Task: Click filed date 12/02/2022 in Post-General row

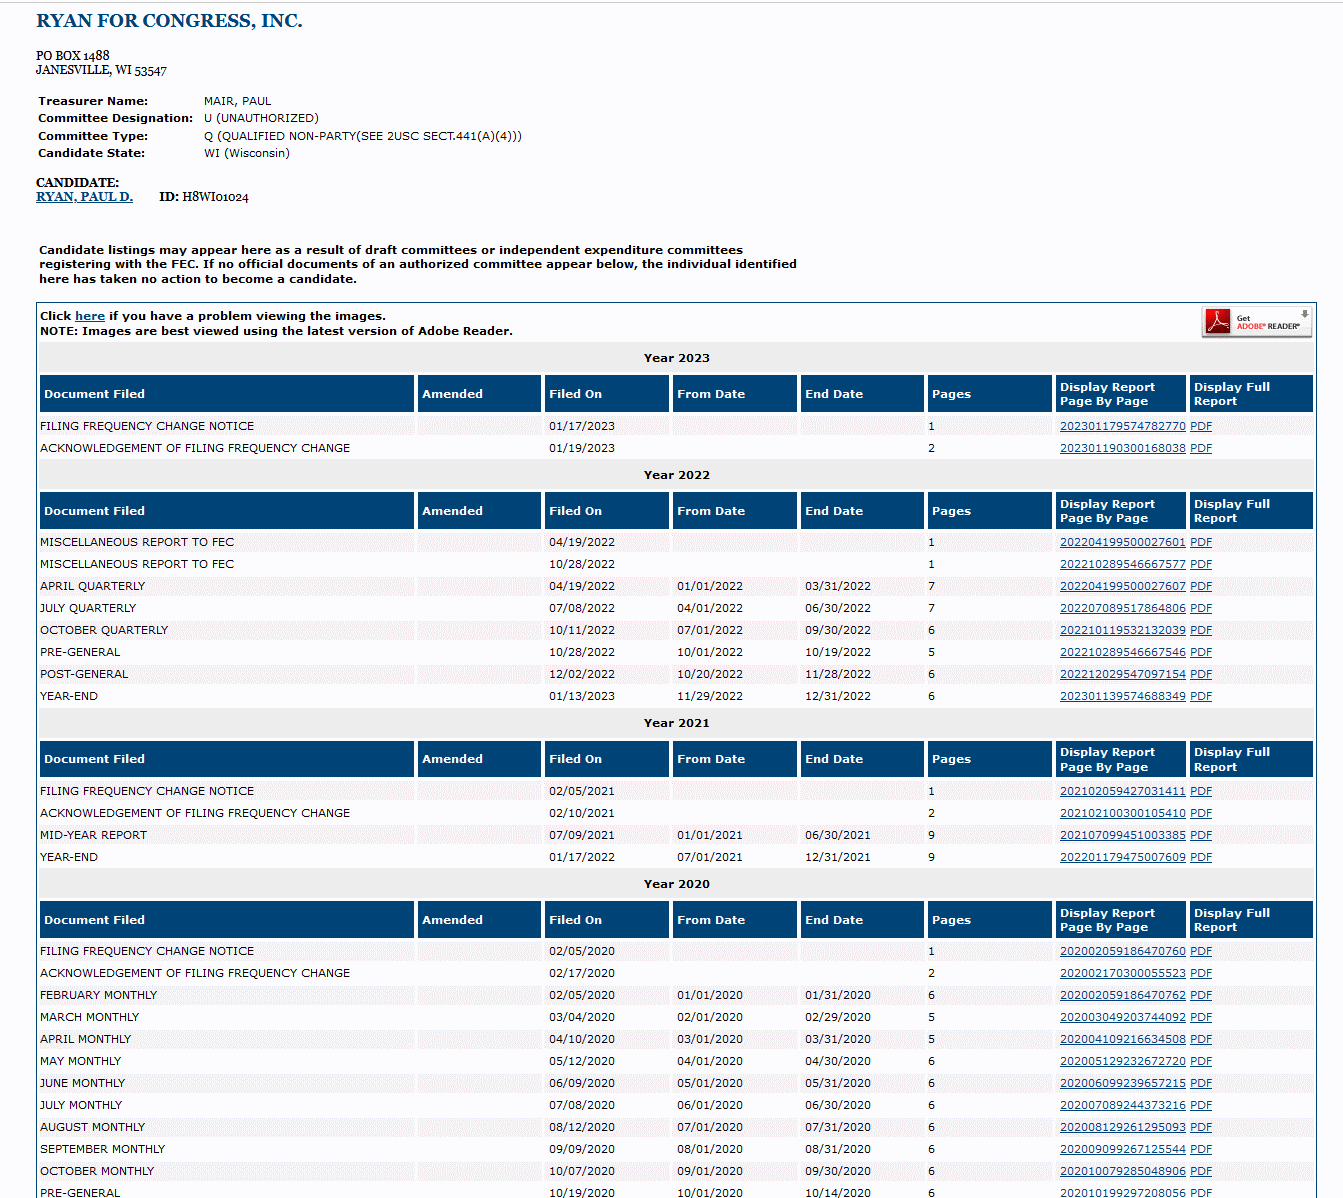Action: (582, 674)
